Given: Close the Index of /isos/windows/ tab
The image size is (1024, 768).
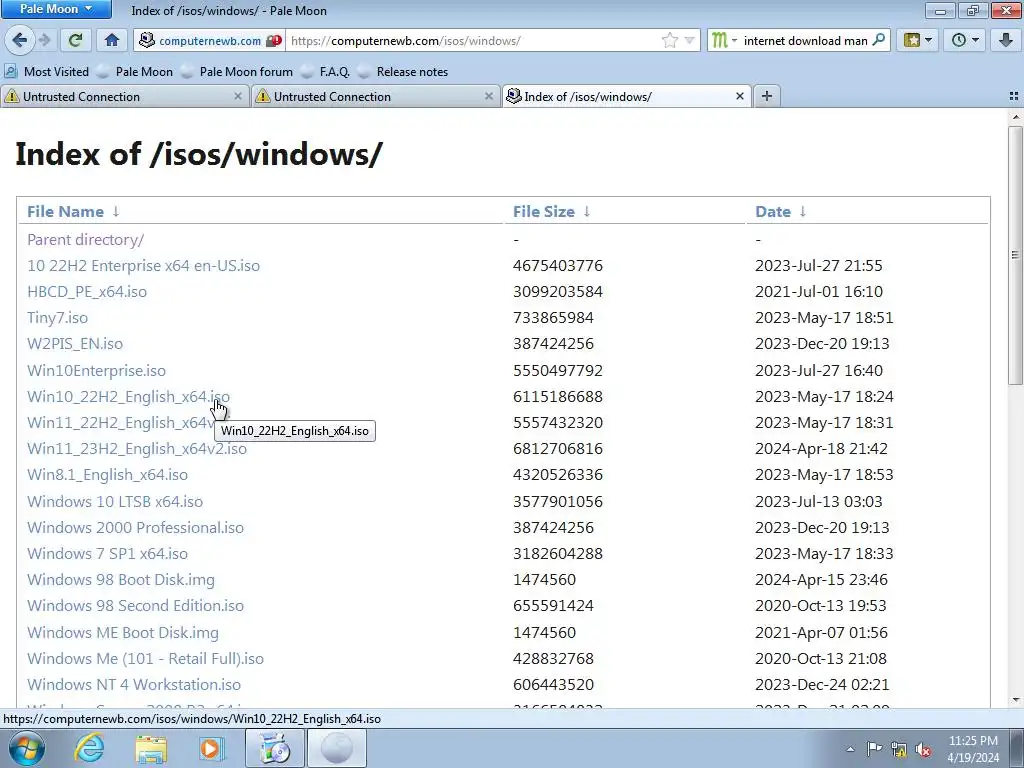Looking at the screenshot, I should click(x=739, y=96).
